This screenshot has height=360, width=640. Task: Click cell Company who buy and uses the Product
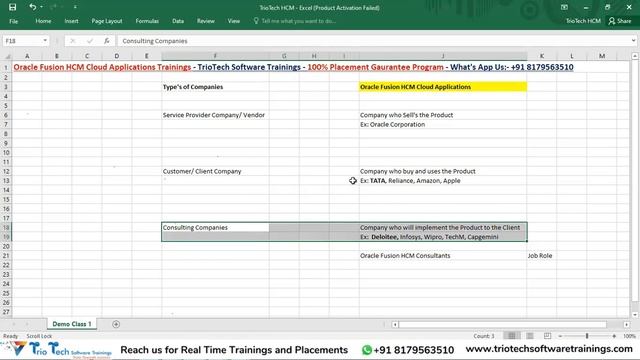[443, 171]
